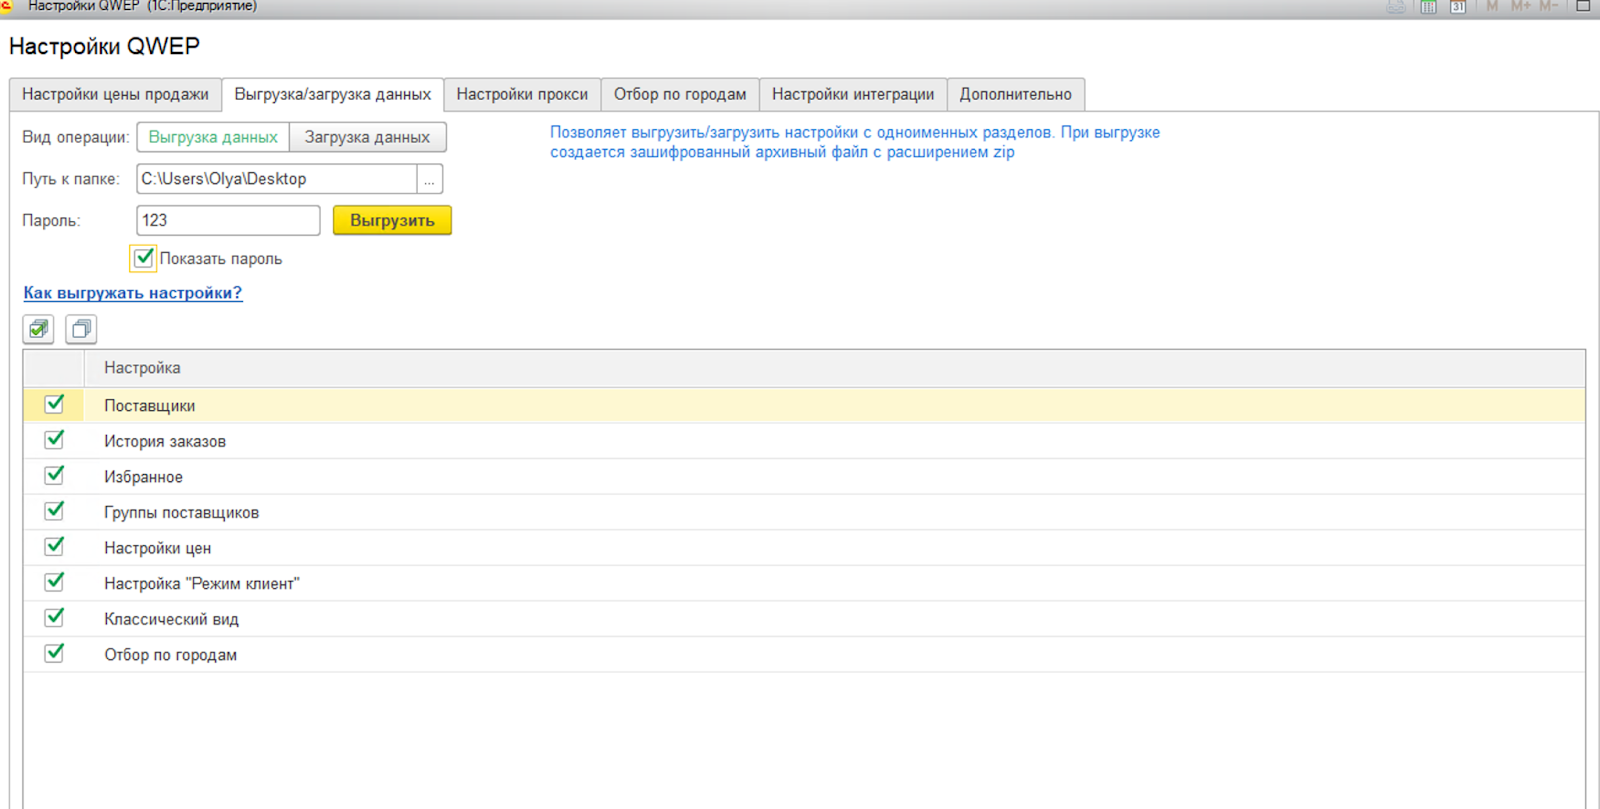Click the blue description text about zip export
The image size is (1600, 809).
[x=855, y=142]
